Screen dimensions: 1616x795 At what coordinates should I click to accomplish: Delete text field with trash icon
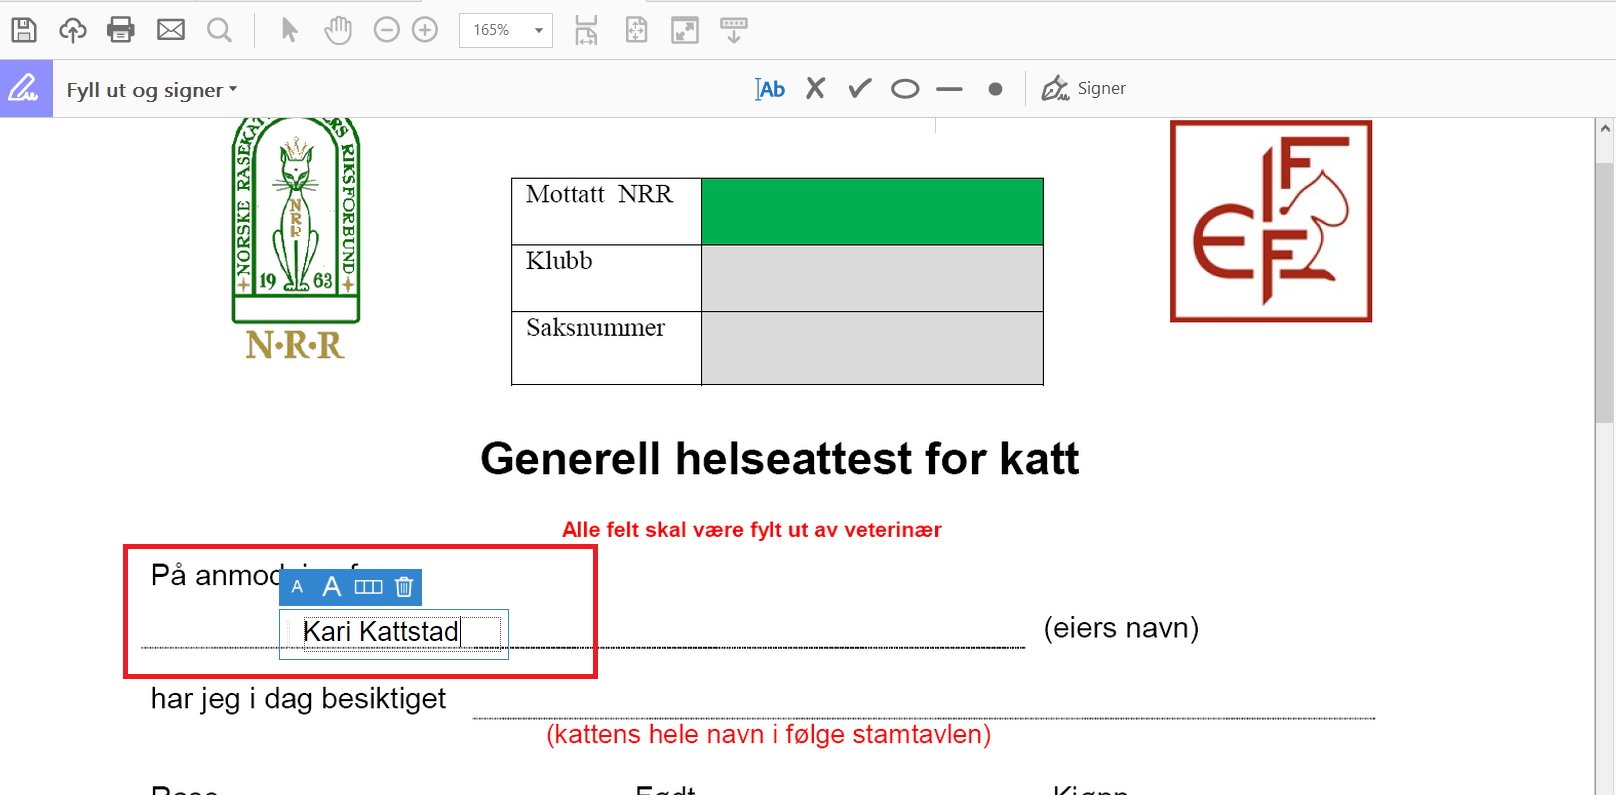pos(404,587)
